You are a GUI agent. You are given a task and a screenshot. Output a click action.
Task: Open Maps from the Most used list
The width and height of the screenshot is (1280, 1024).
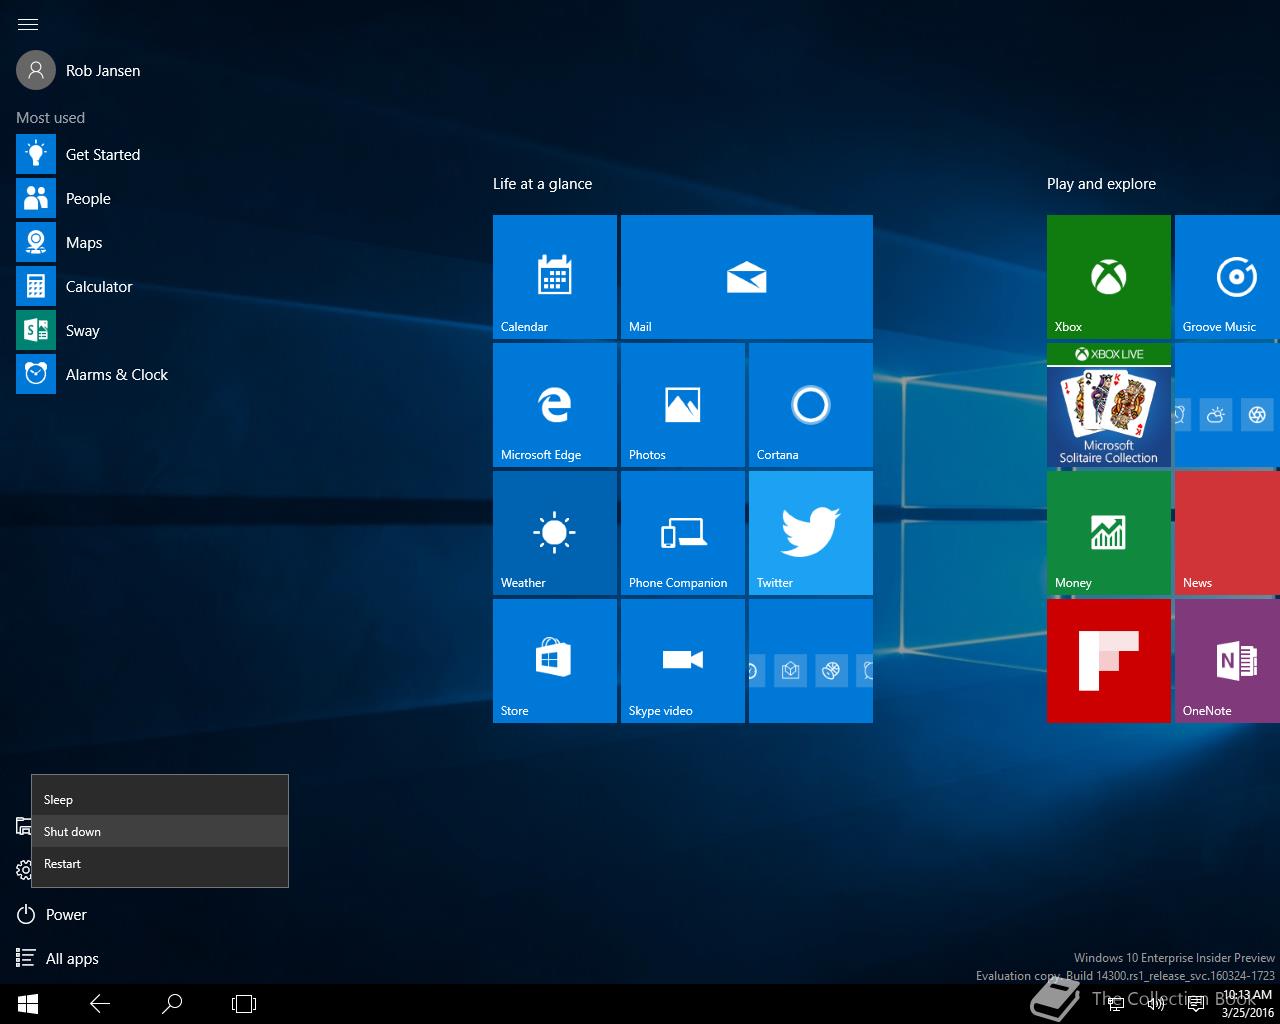click(x=60, y=242)
